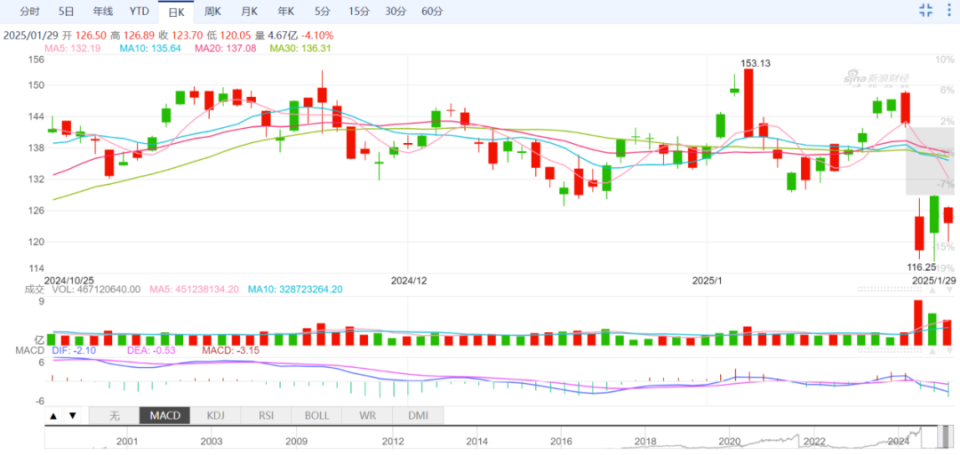
Task: Open the 年线 chart view
Action: pos(103,11)
